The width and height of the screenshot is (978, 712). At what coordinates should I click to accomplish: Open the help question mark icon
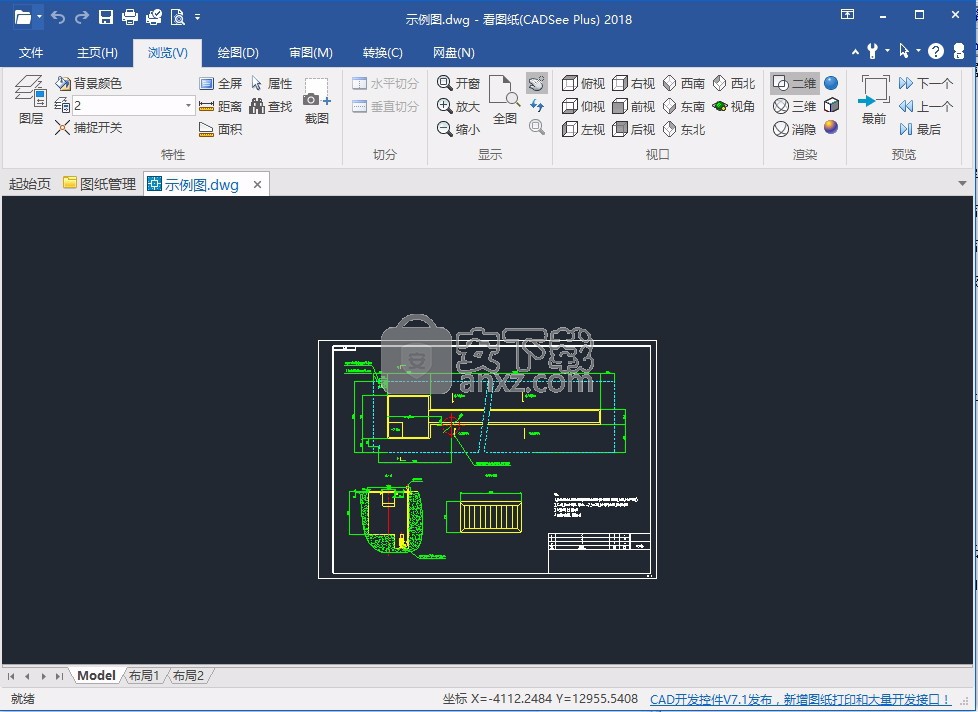[x=935, y=51]
